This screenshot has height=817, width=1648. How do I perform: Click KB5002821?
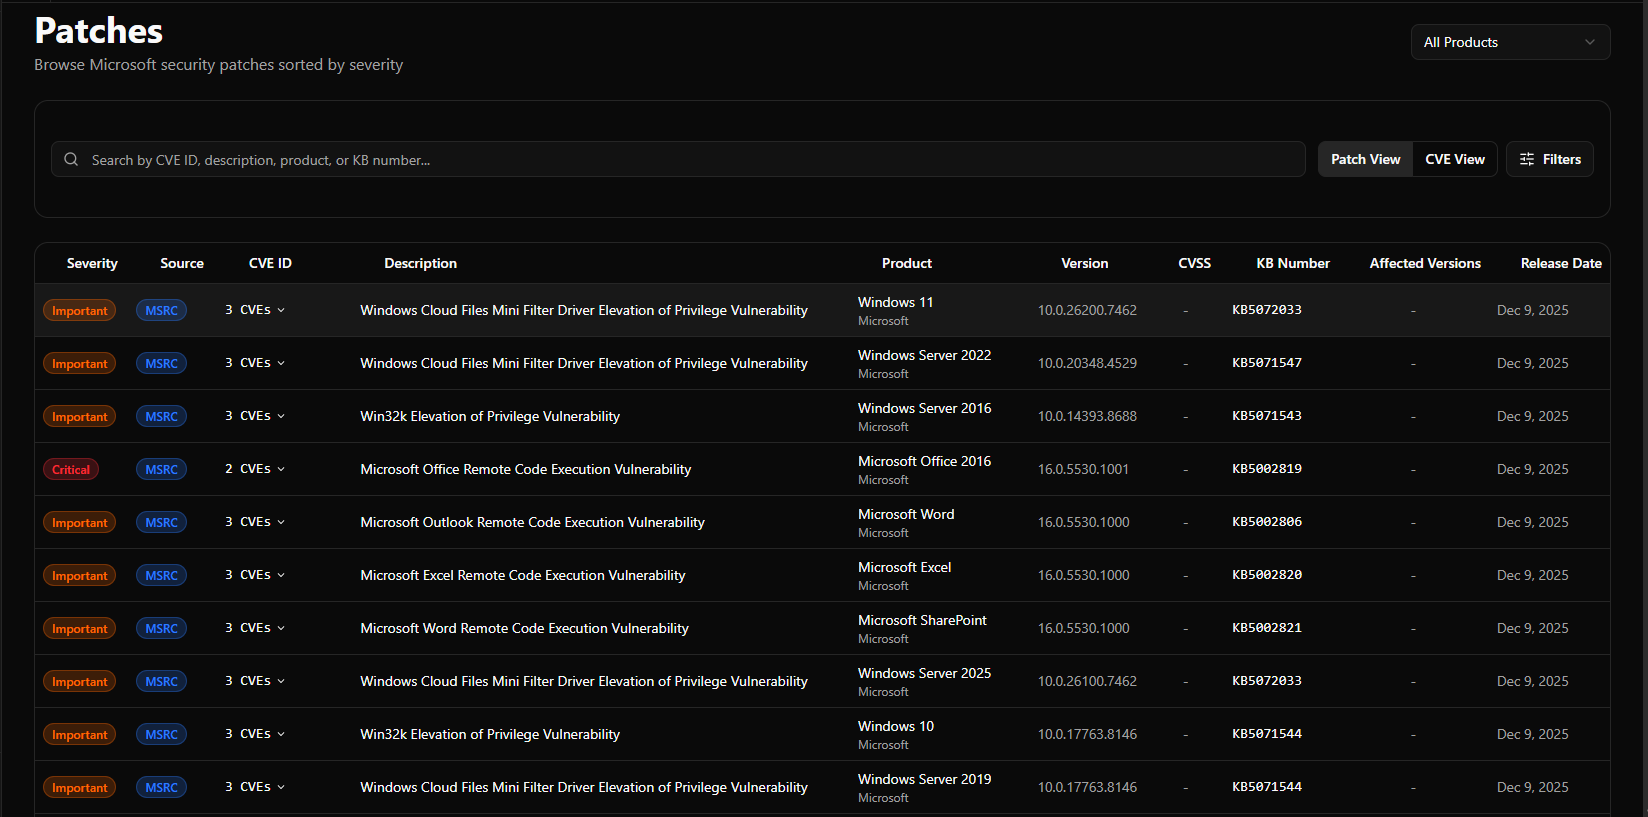1267,628
